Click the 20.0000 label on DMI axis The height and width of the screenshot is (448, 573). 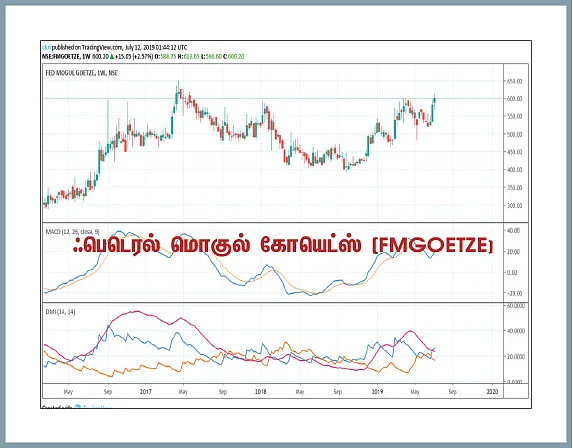point(516,356)
